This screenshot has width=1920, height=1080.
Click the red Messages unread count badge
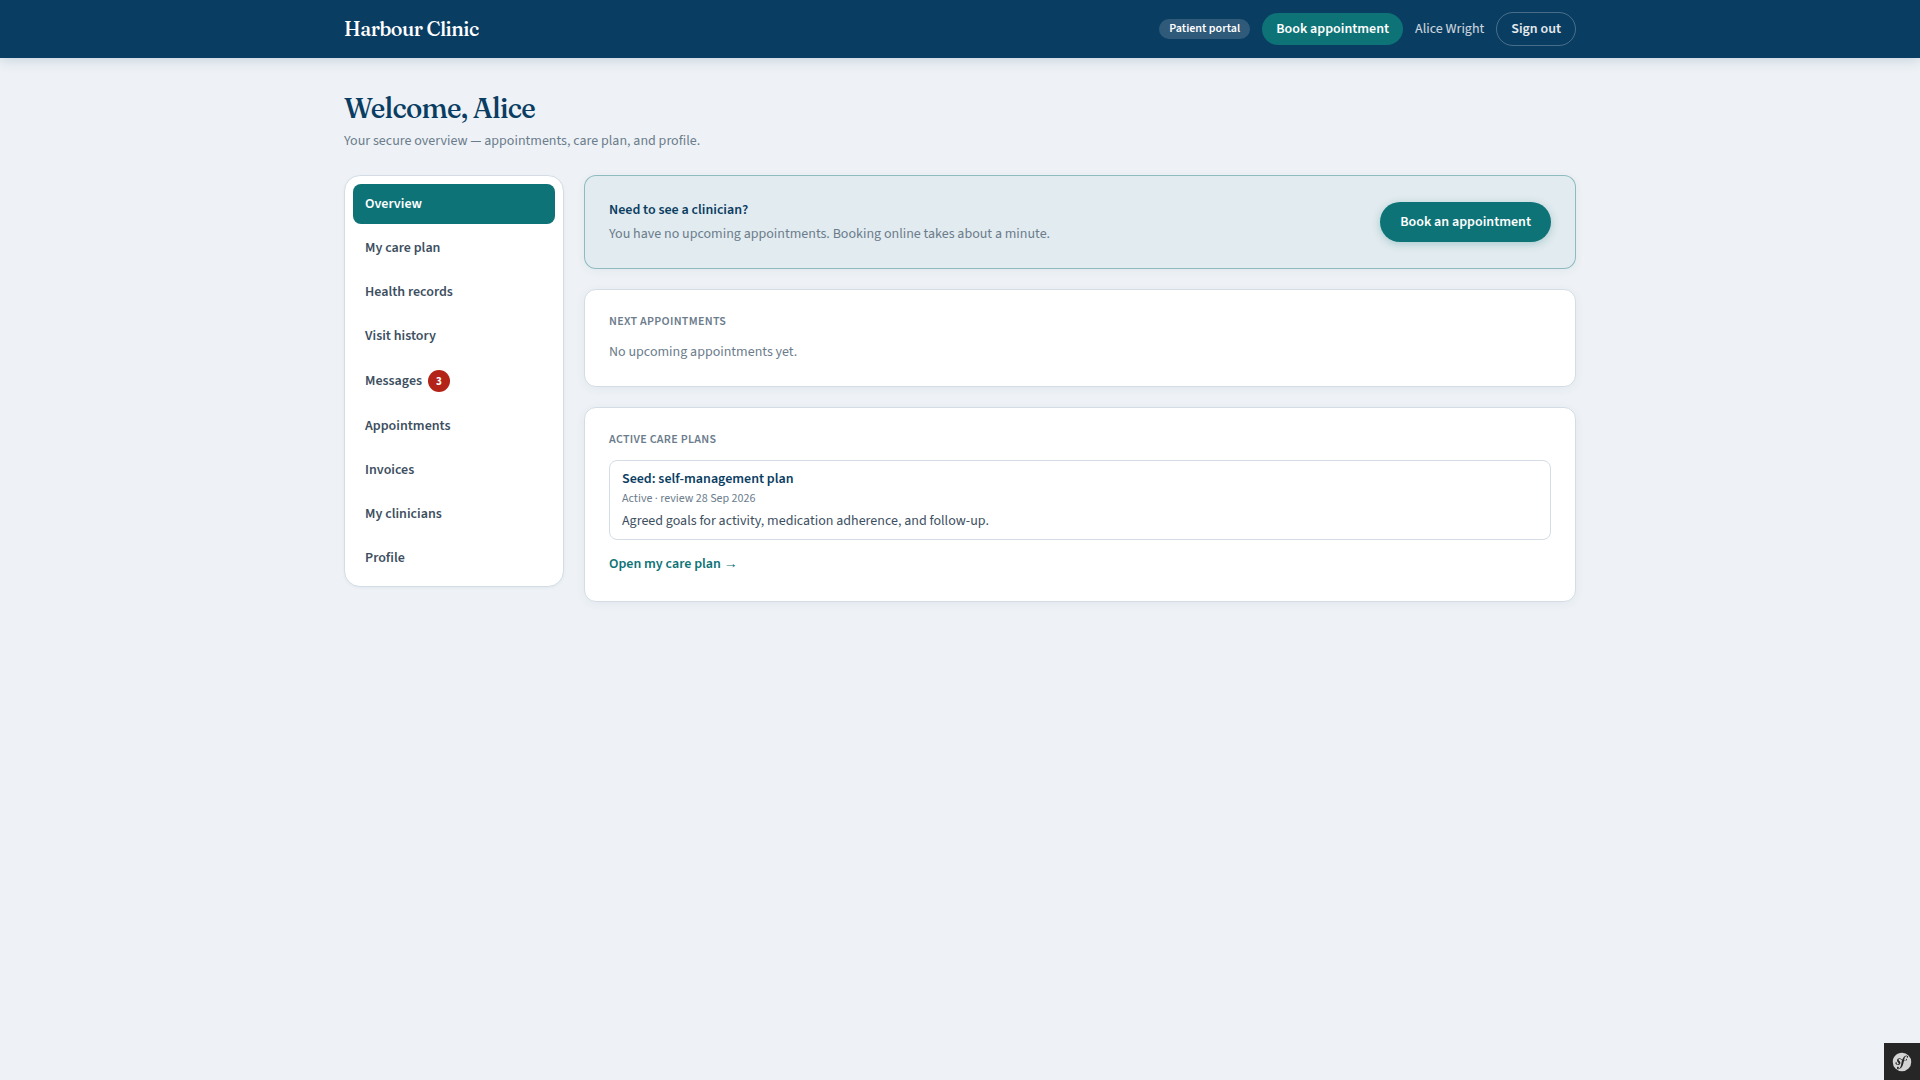pyautogui.click(x=439, y=381)
